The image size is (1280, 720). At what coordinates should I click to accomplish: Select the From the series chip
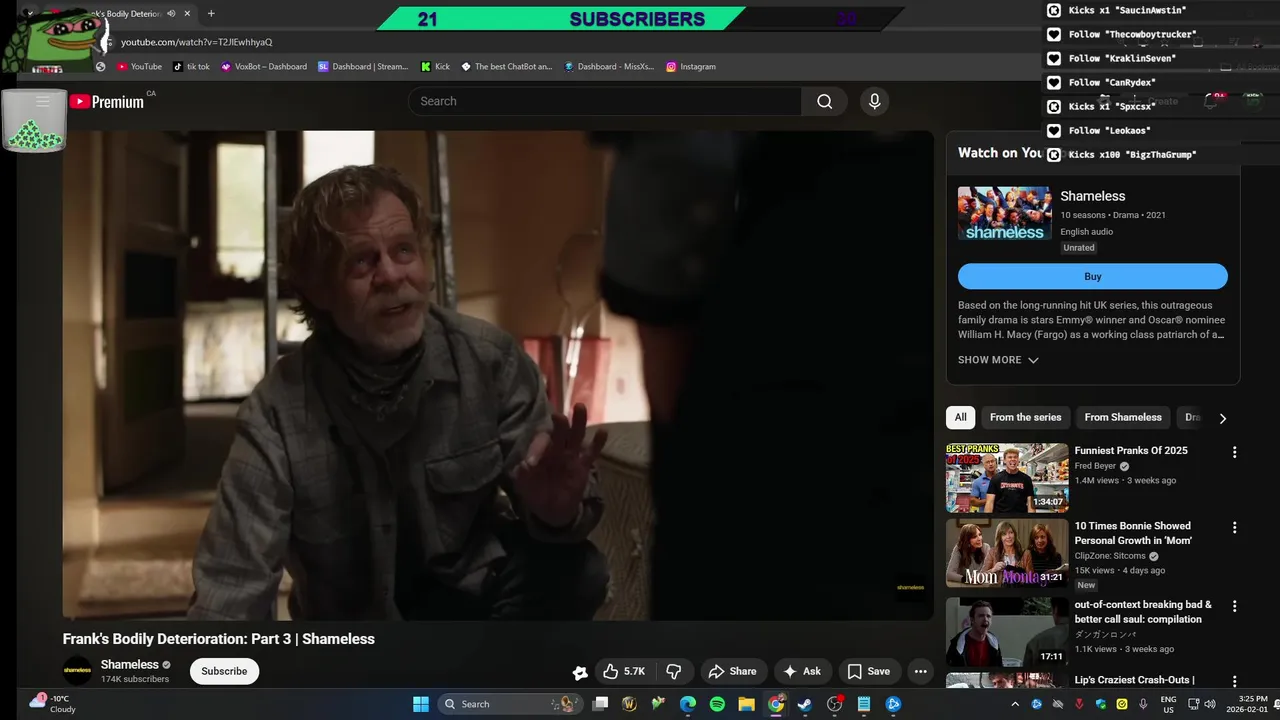point(1025,418)
